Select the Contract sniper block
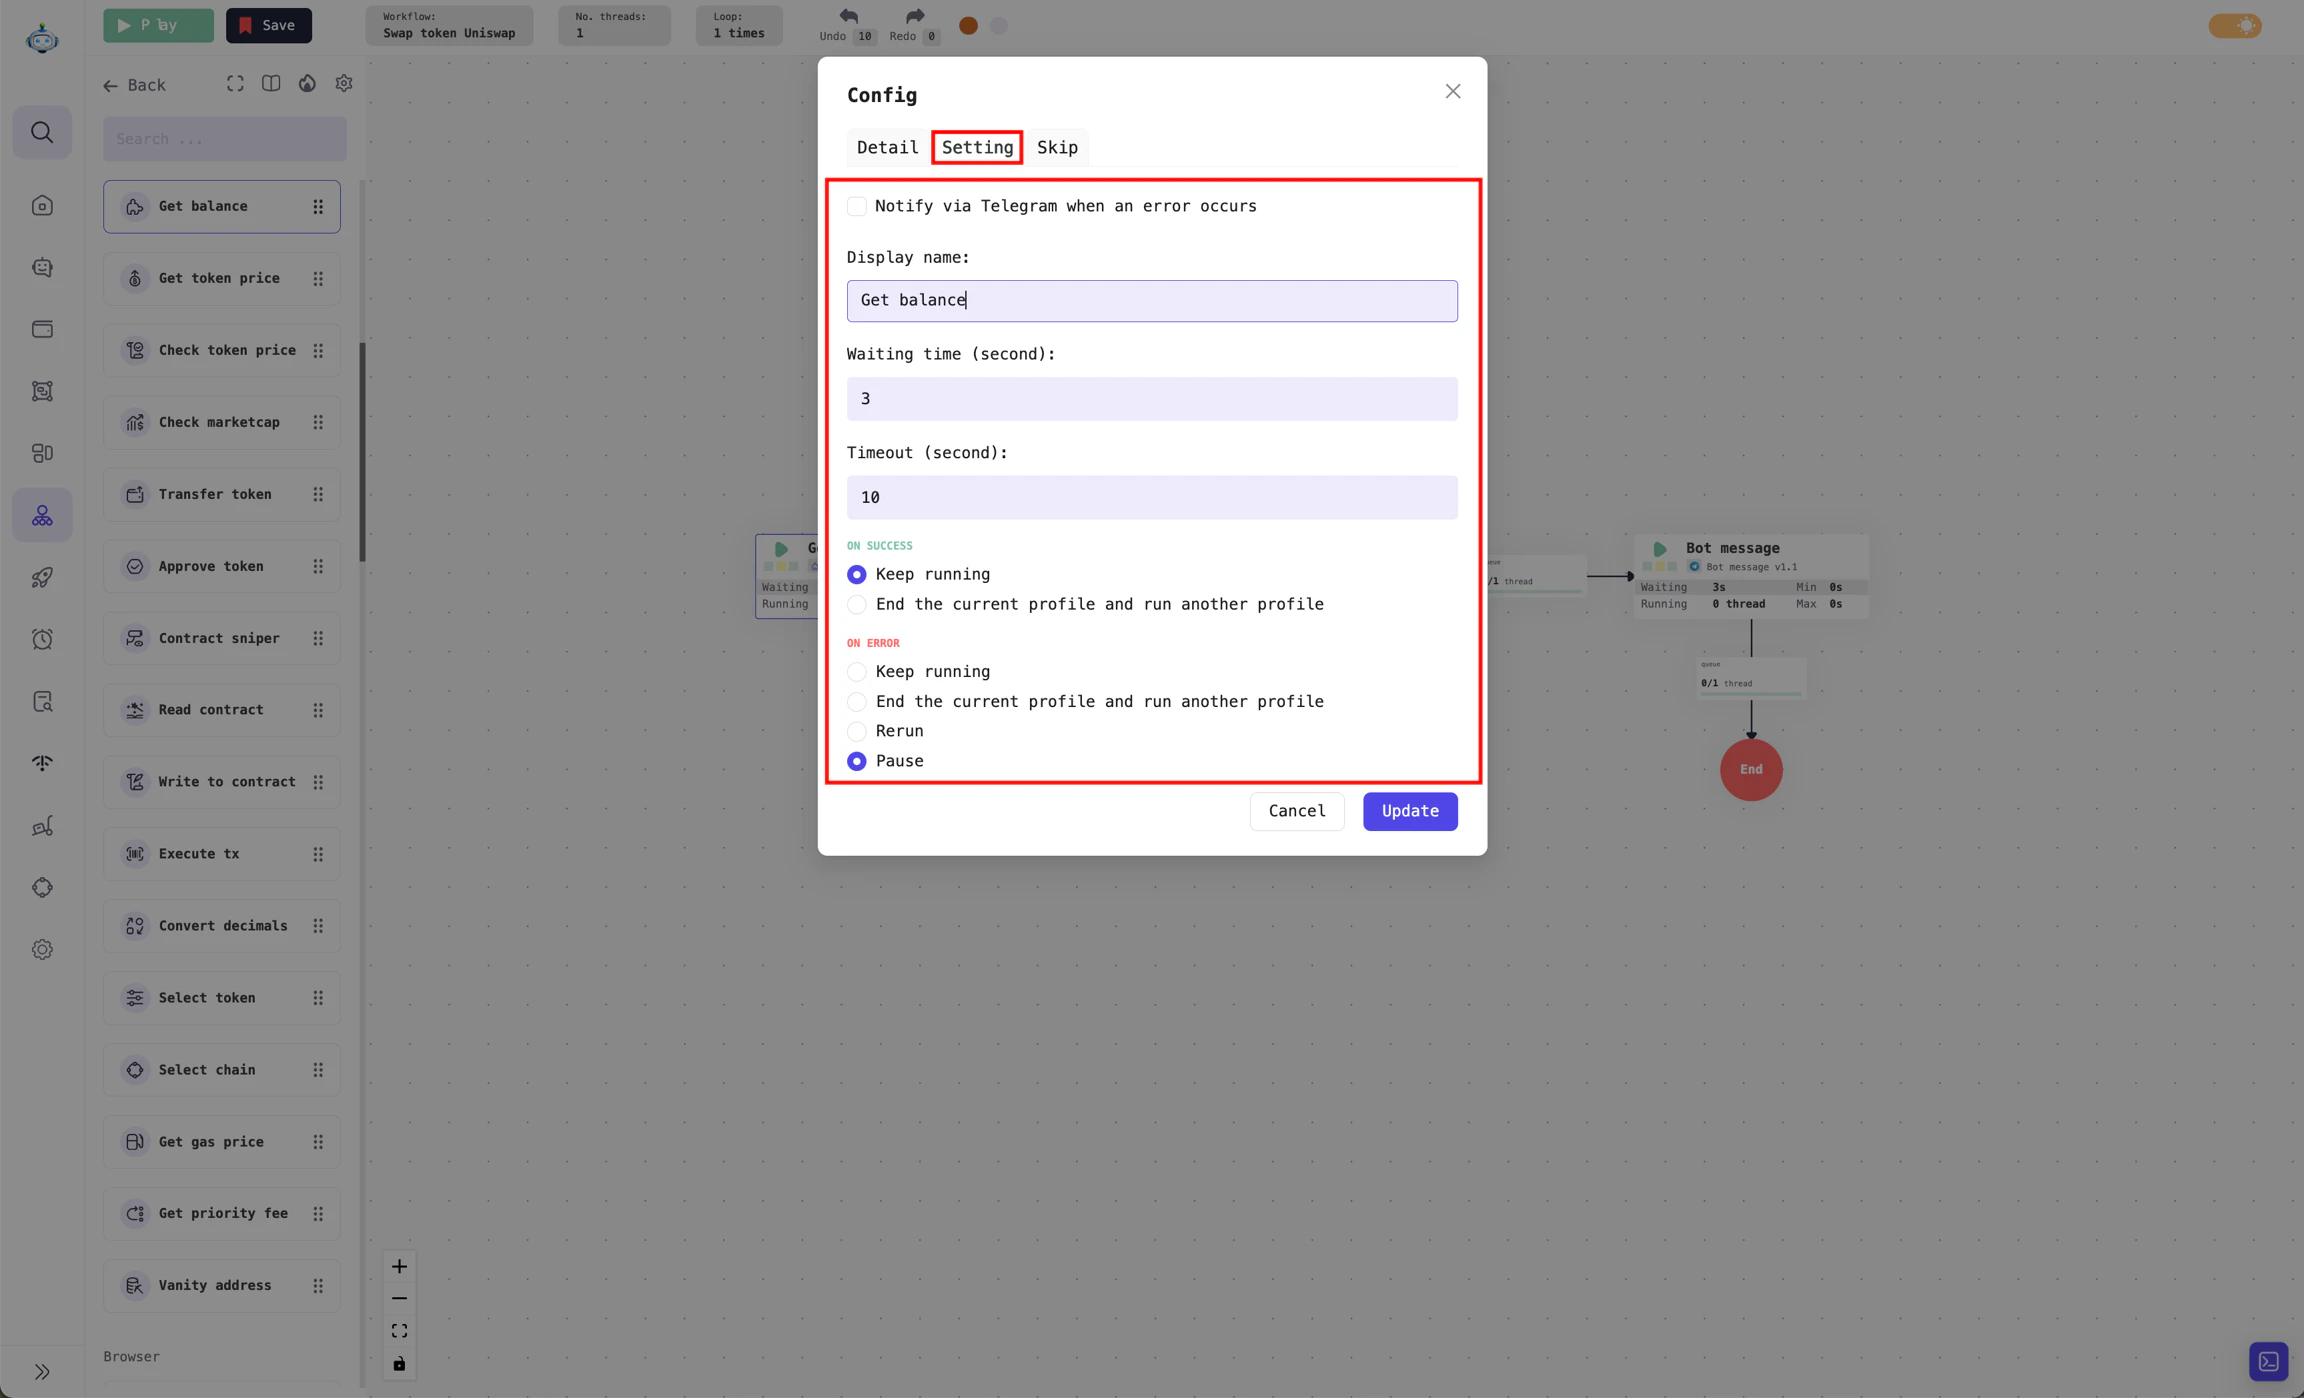Image resolution: width=2304 pixels, height=1398 pixels. 219,637
